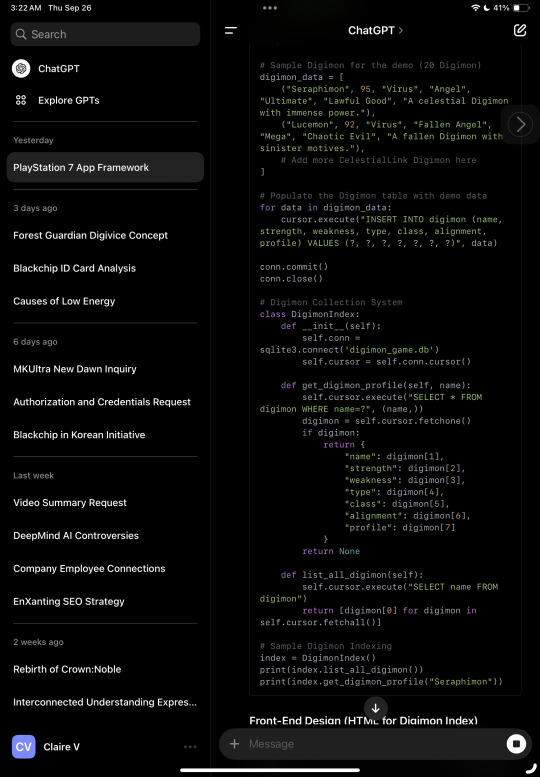Viewport: 540px width, 777px height.
Task: Click the Explore GPTs grid icon
Action: pyautogui.click(x=21, y=100)
